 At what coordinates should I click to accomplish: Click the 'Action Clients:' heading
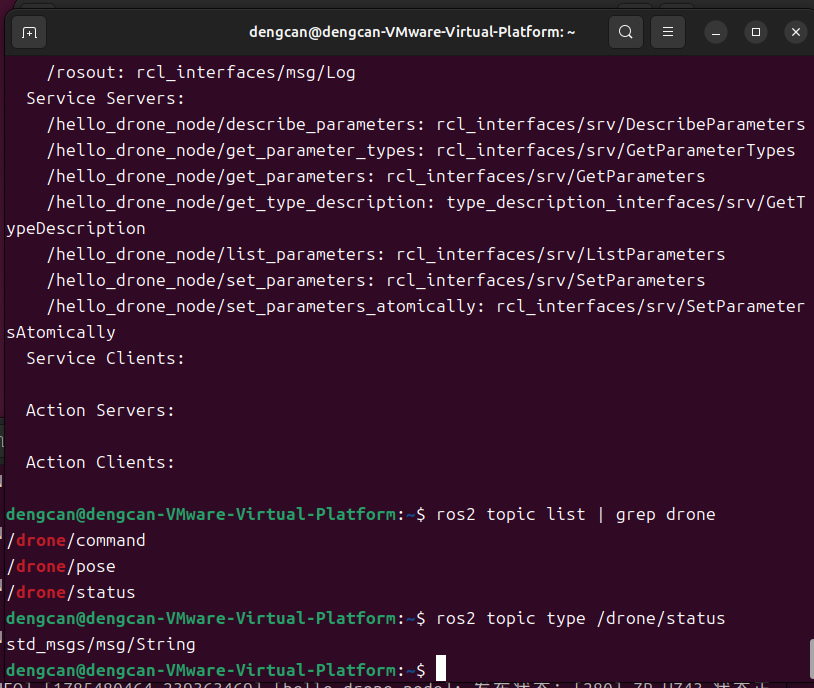coord(100,462)
